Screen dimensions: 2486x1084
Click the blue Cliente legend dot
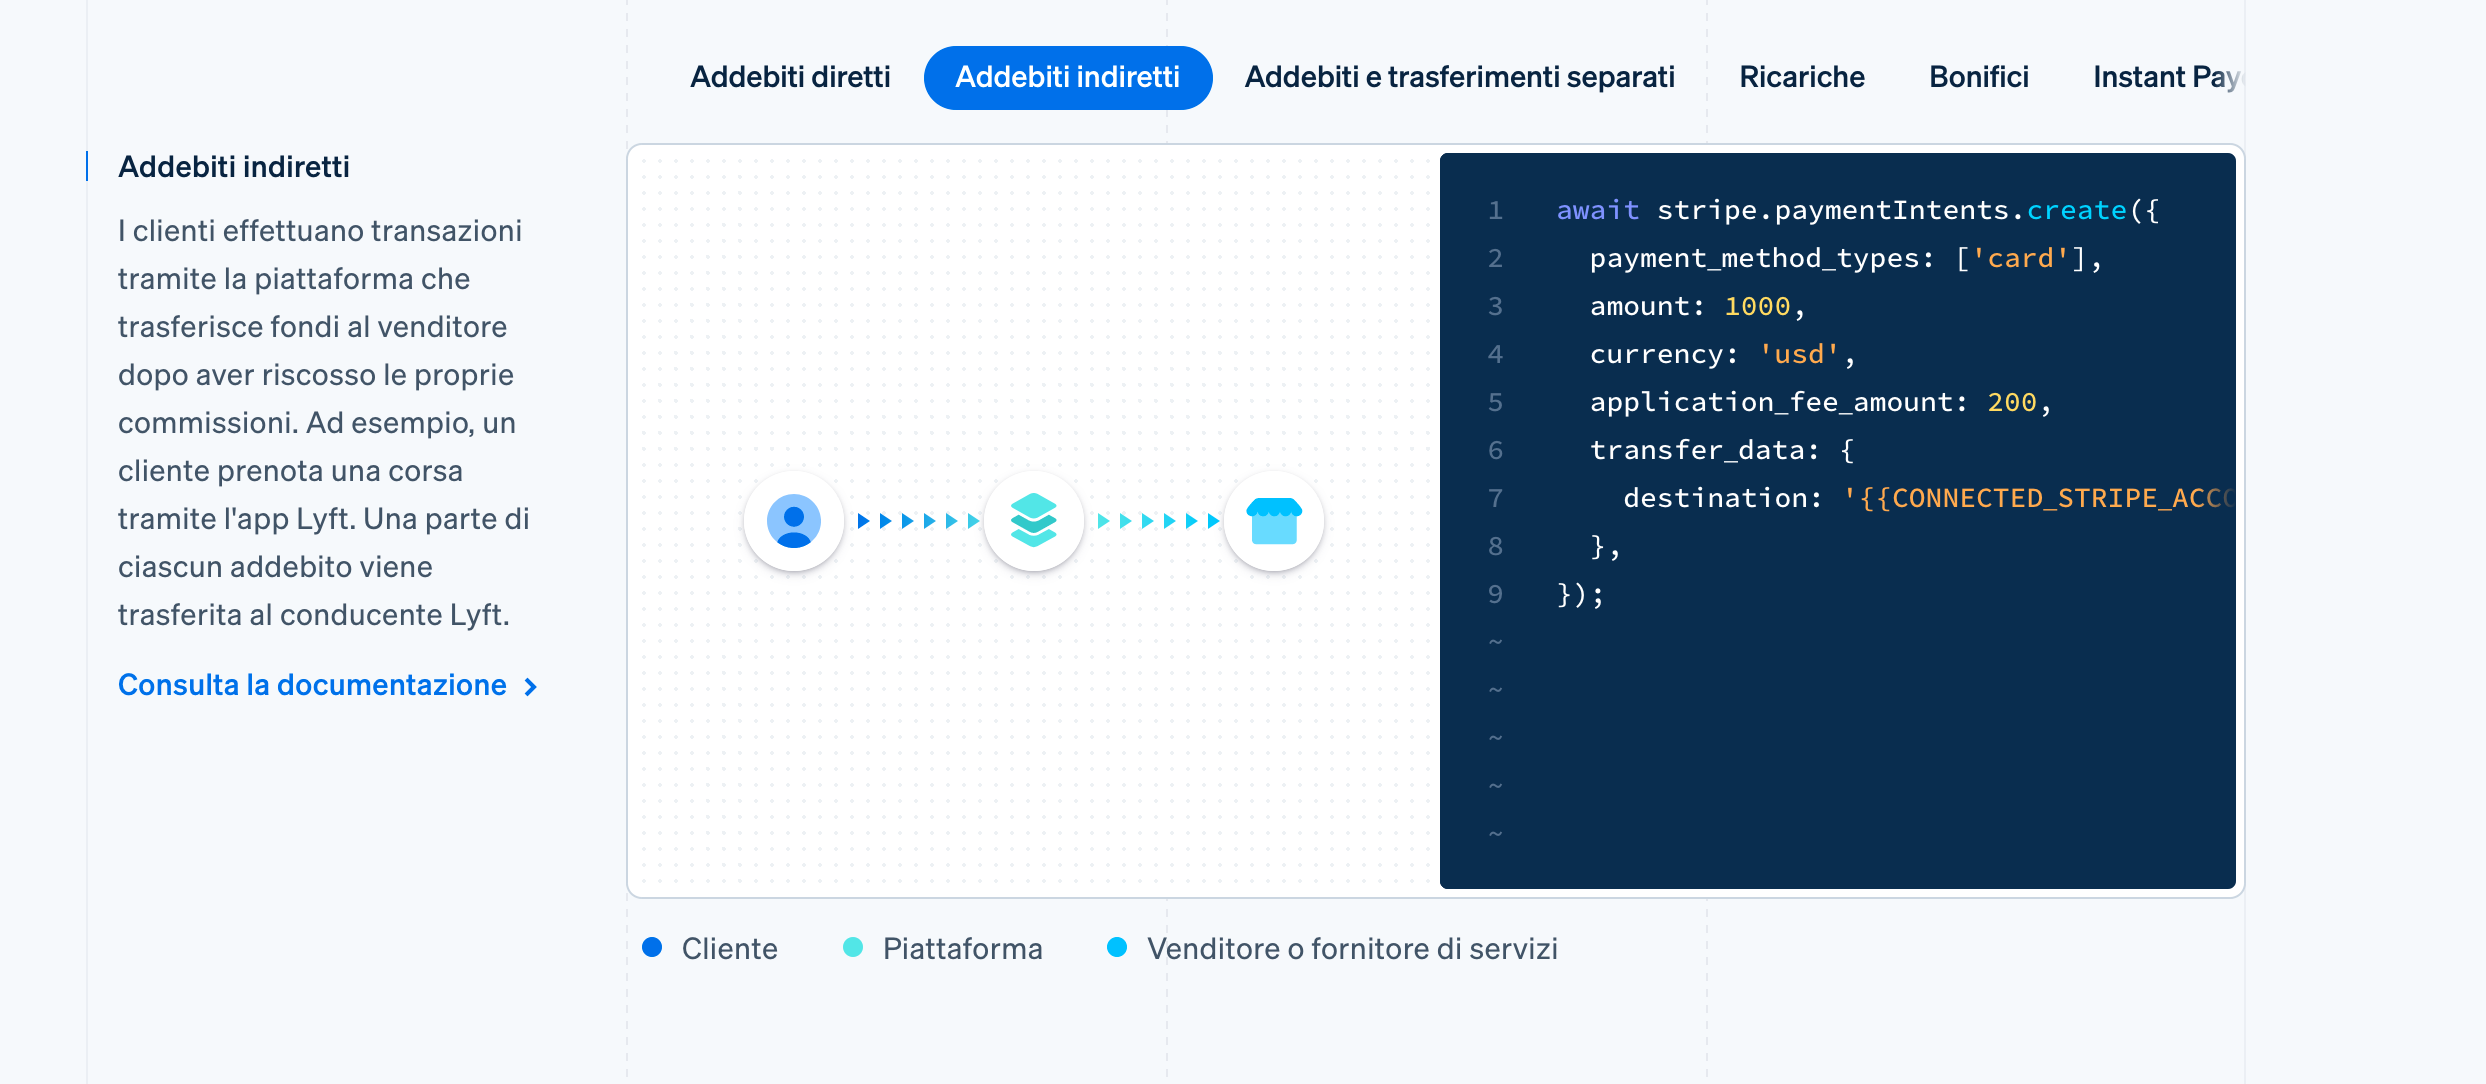[652, 947]
